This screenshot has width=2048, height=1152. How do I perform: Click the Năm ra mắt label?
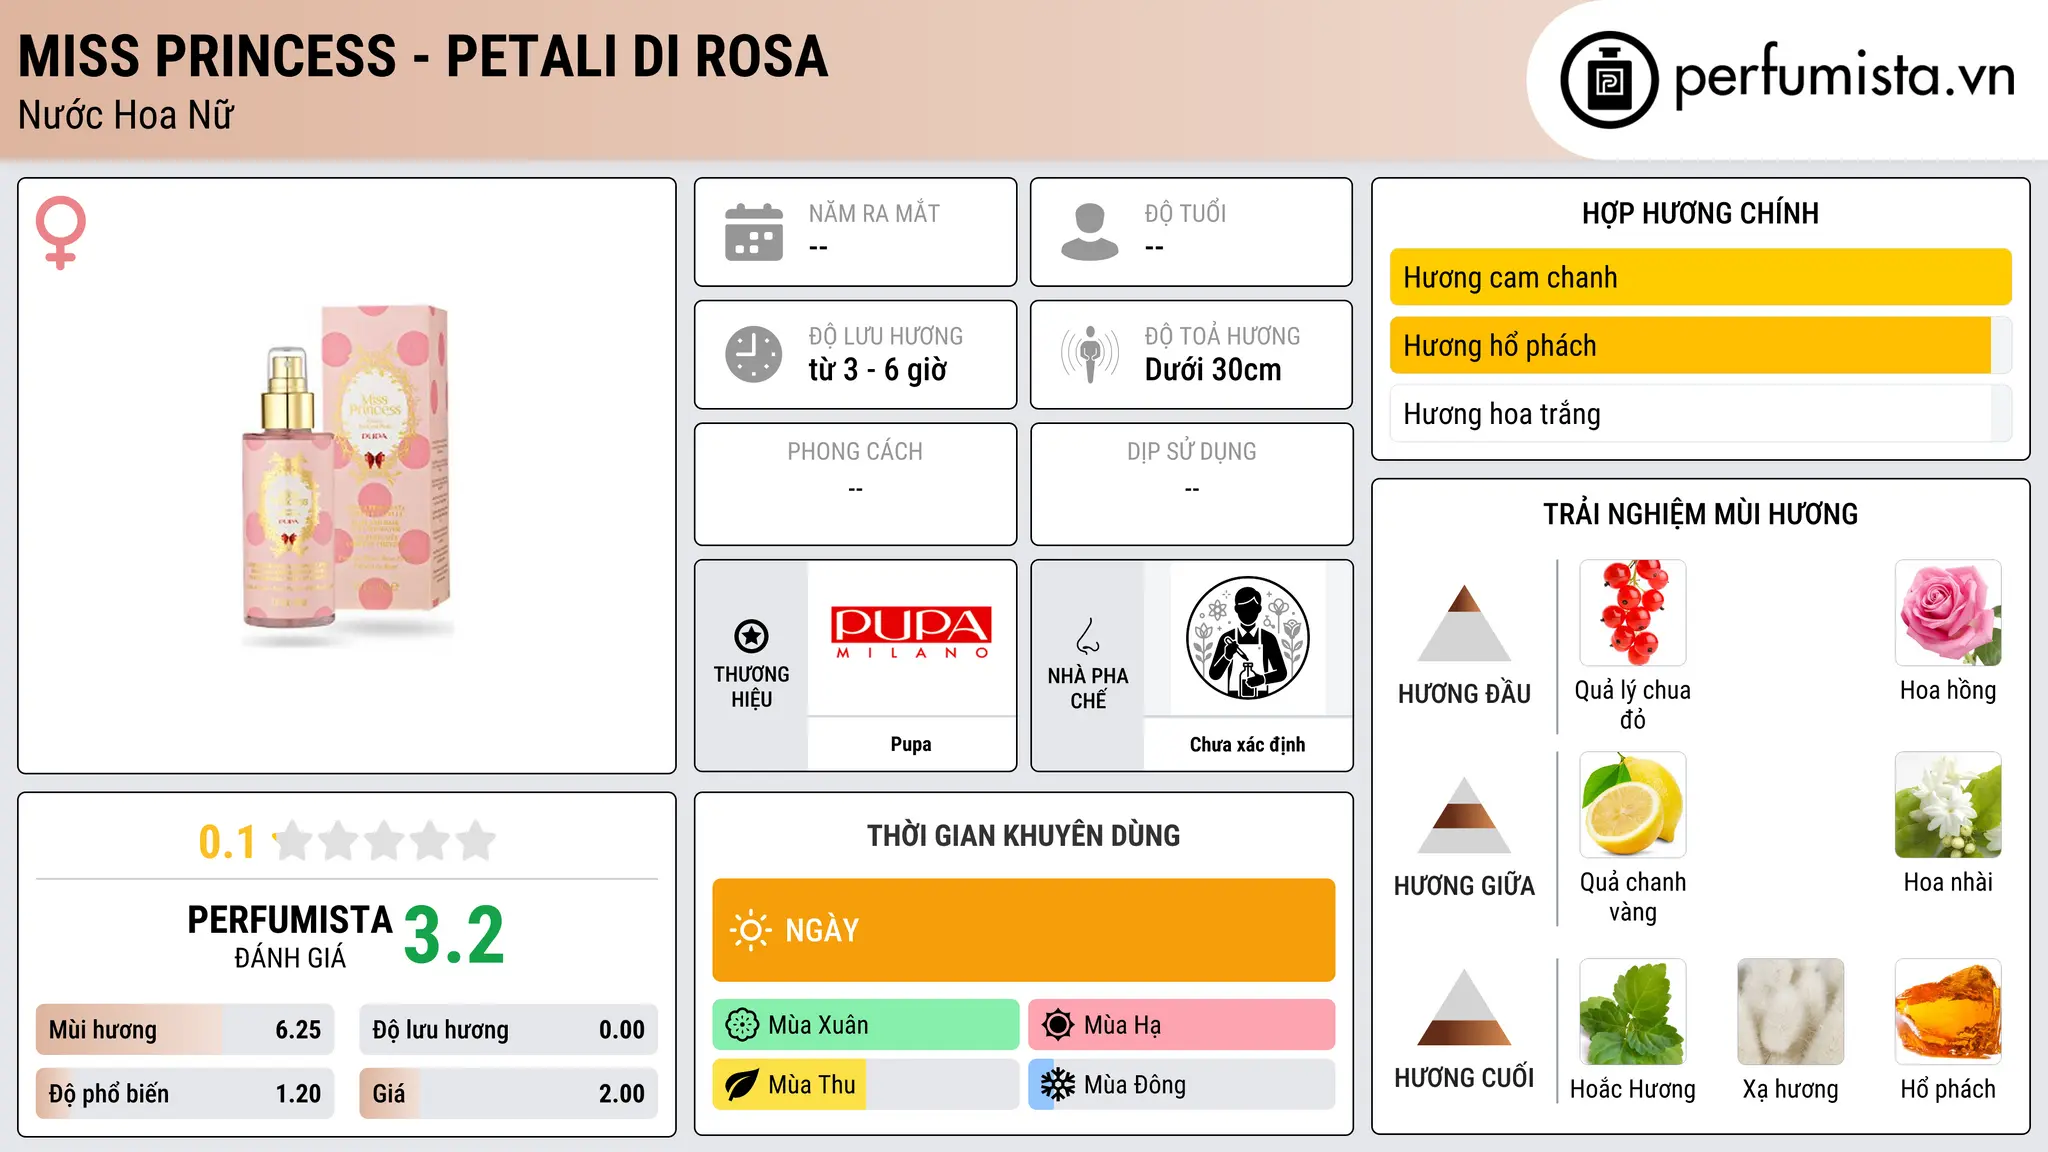(874, 213)
